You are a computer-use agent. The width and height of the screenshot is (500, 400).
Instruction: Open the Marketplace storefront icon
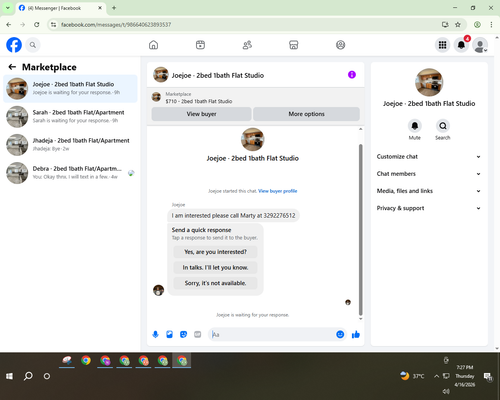tap(294, 45)
